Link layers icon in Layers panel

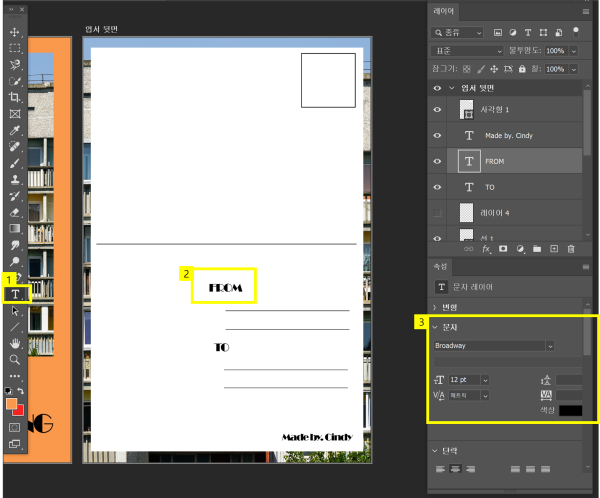pyautogui.click(x=468, y=249)
